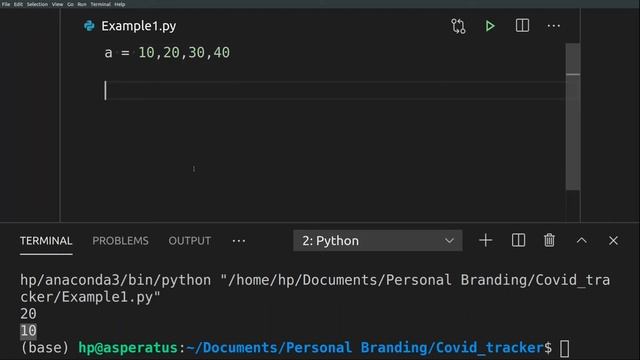
Task: Switch to the OUTPUT panel tab
Action: pos(190,241)
